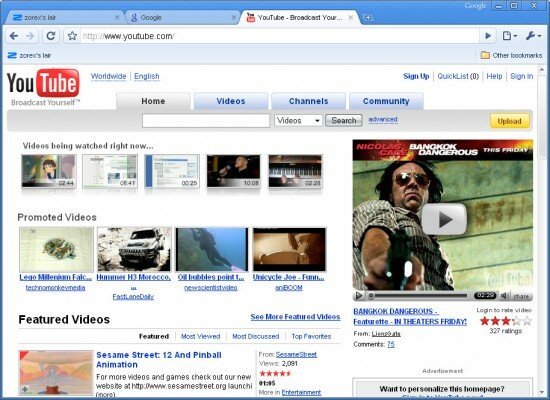Switch to the Google tab
The image size is (550, 400).
(181, 18)
